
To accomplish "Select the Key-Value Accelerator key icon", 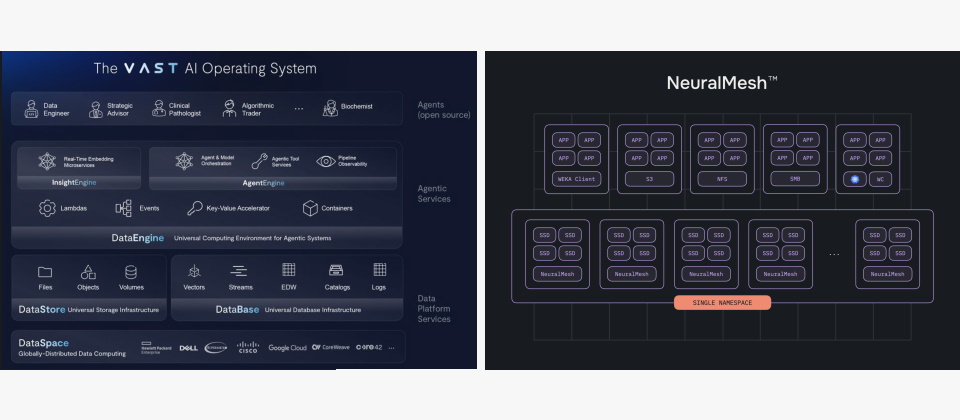I will coord(195,208).
